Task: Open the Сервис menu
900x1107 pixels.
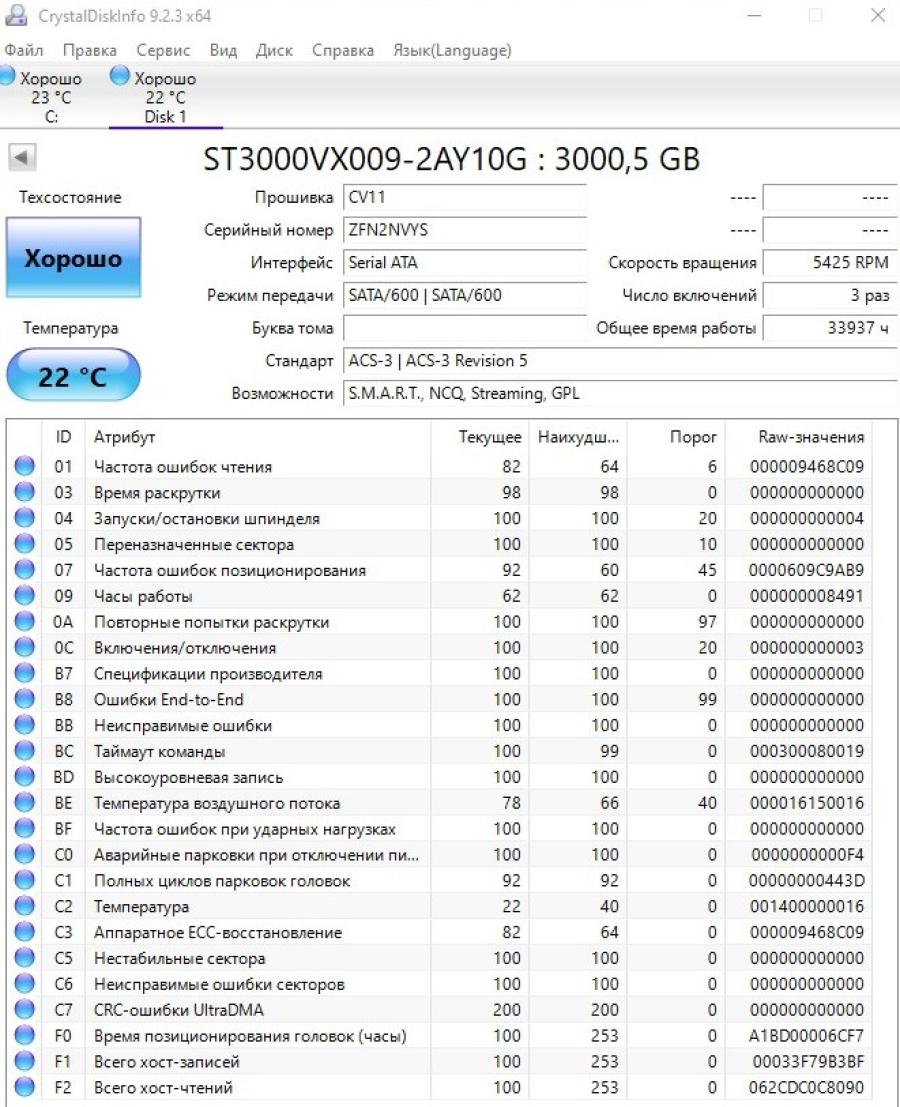Action: (163, 50)
